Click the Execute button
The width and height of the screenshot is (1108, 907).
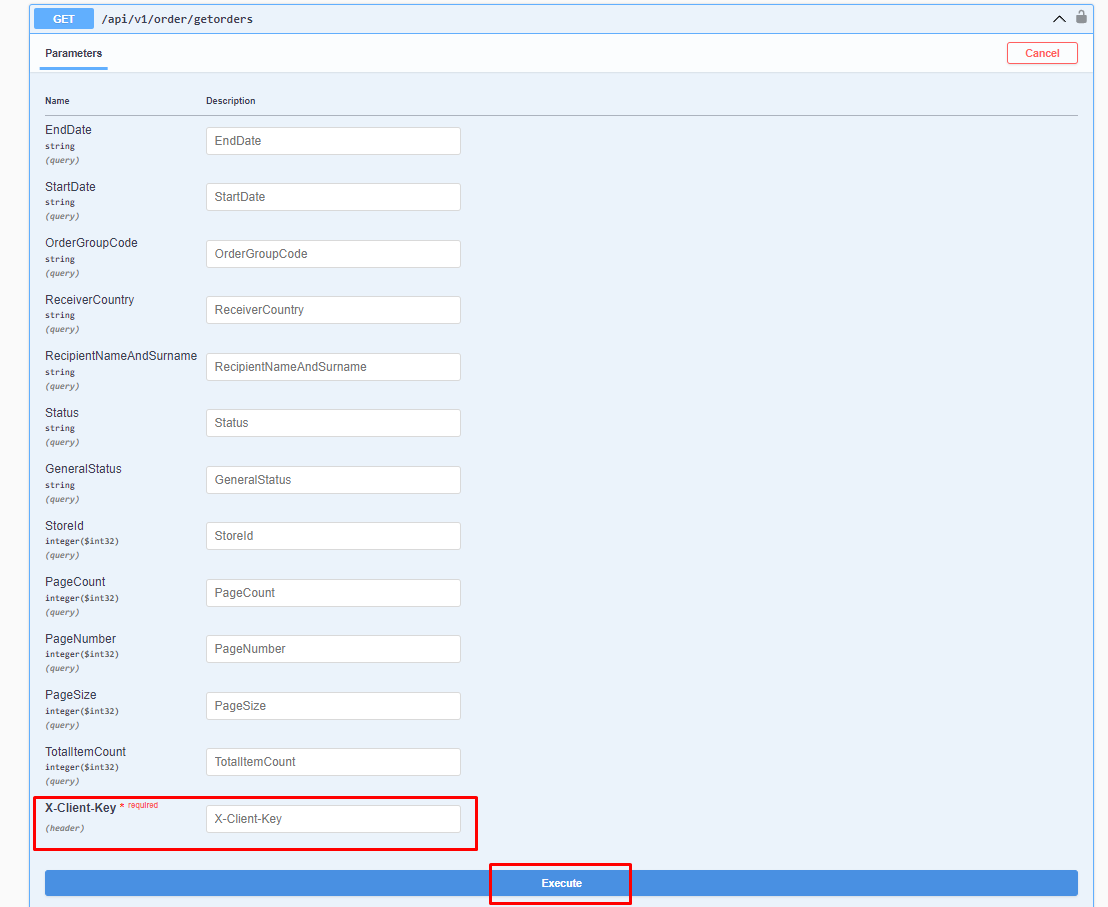[x=561, y=883]
